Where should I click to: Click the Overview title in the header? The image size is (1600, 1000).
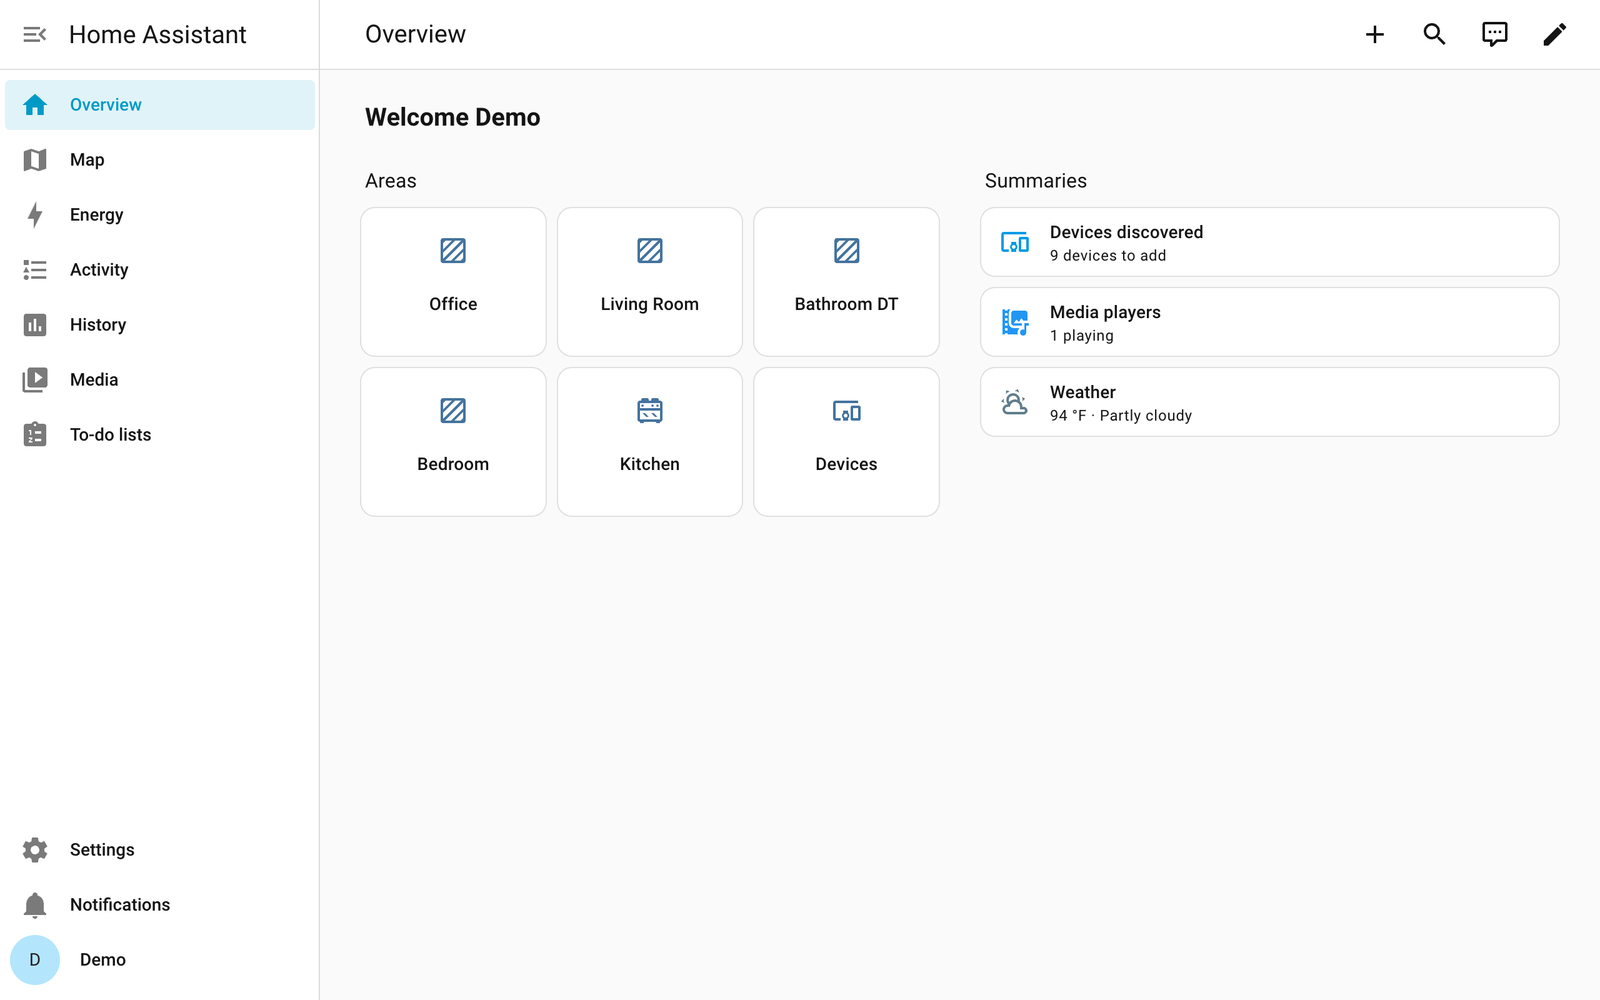click(x=416, y=35)
